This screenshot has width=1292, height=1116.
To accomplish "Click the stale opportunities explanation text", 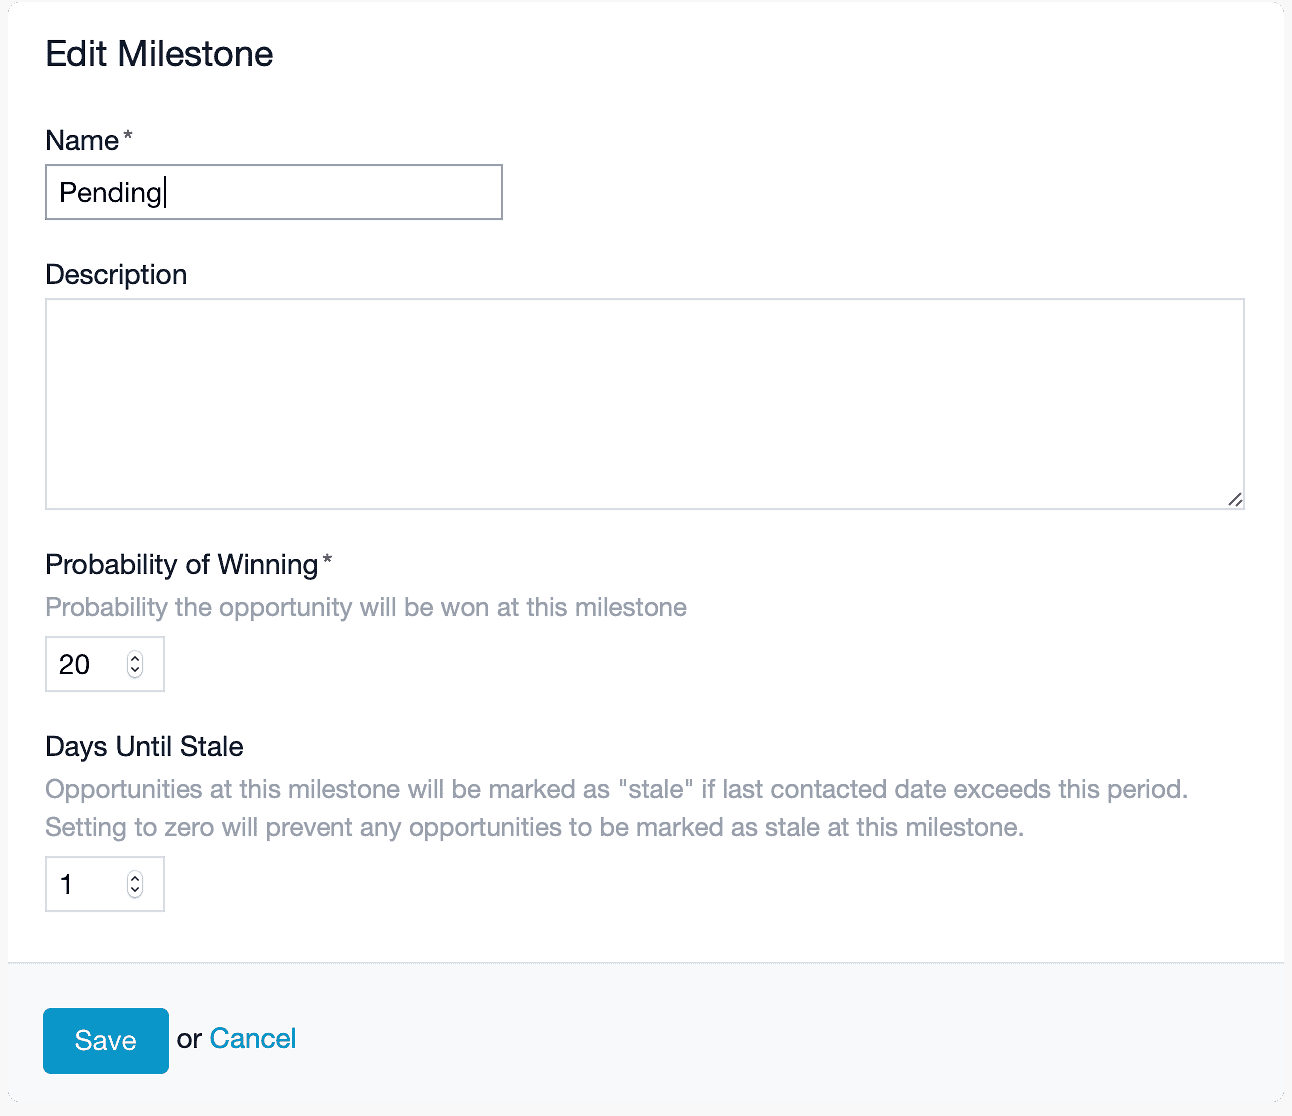I will [x=617, y=809].
